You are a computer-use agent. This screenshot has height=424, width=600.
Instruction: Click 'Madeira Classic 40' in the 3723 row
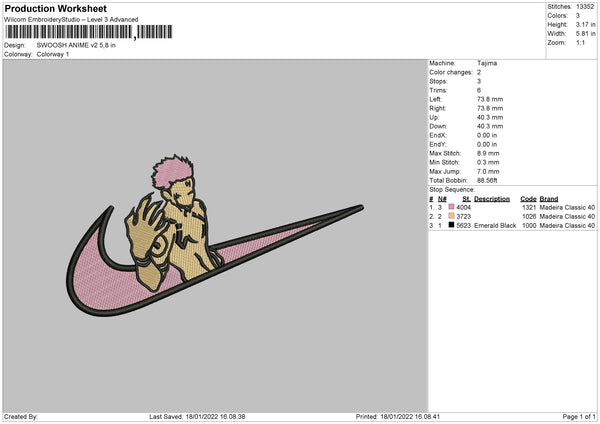pos(567,217)
